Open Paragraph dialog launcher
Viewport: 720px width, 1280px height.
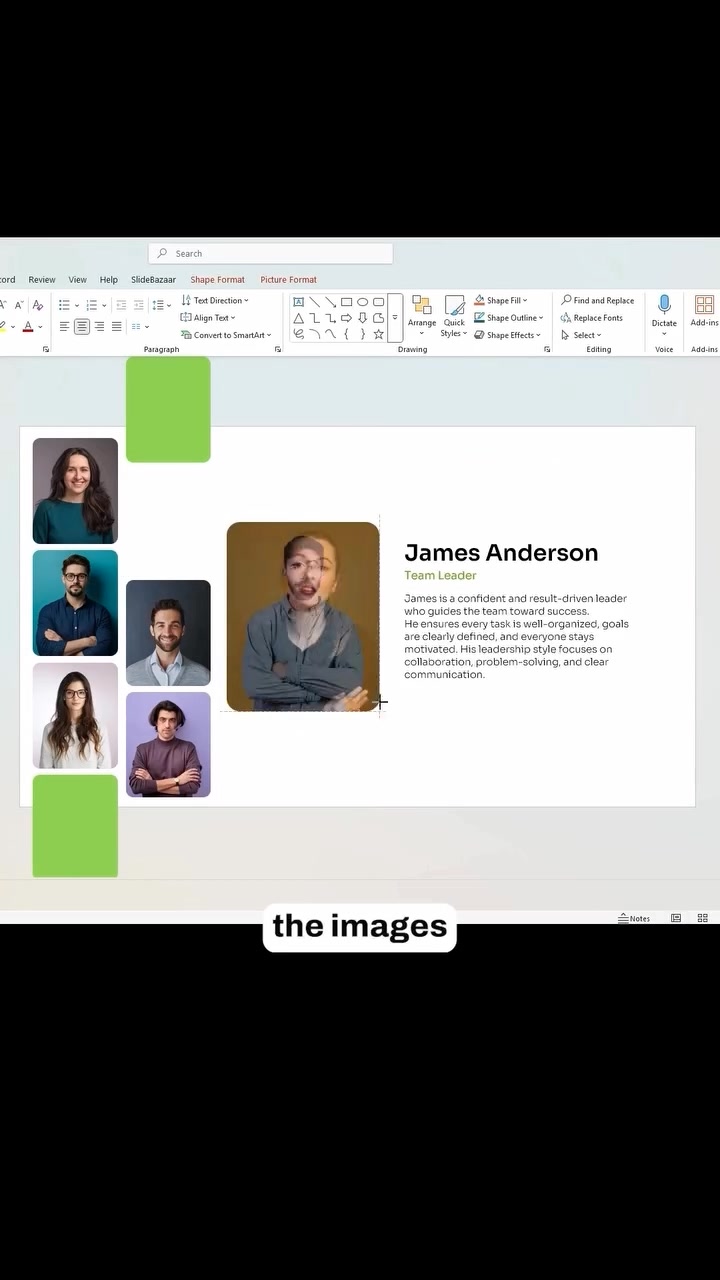point(277,349)
